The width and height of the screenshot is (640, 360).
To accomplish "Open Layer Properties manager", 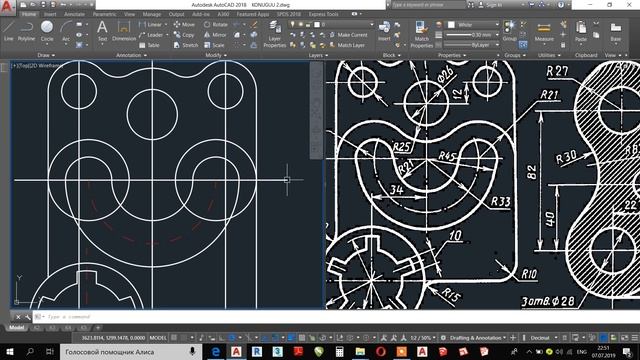I will click(274, 34).
